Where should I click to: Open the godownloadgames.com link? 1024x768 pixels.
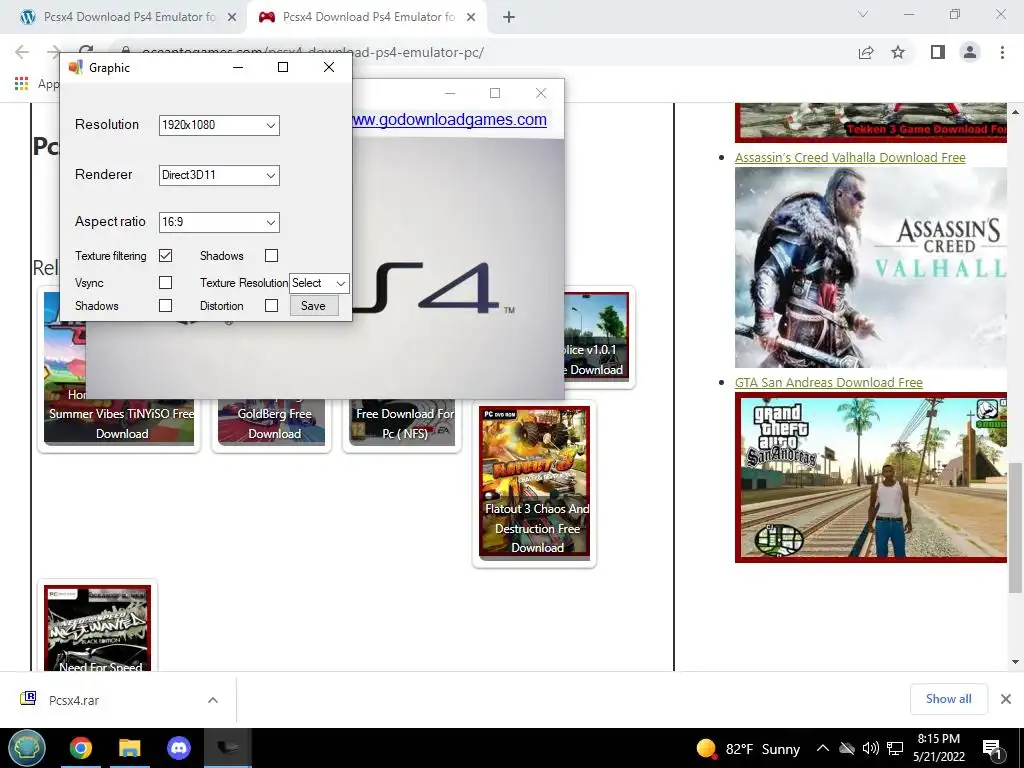point(449,120)
